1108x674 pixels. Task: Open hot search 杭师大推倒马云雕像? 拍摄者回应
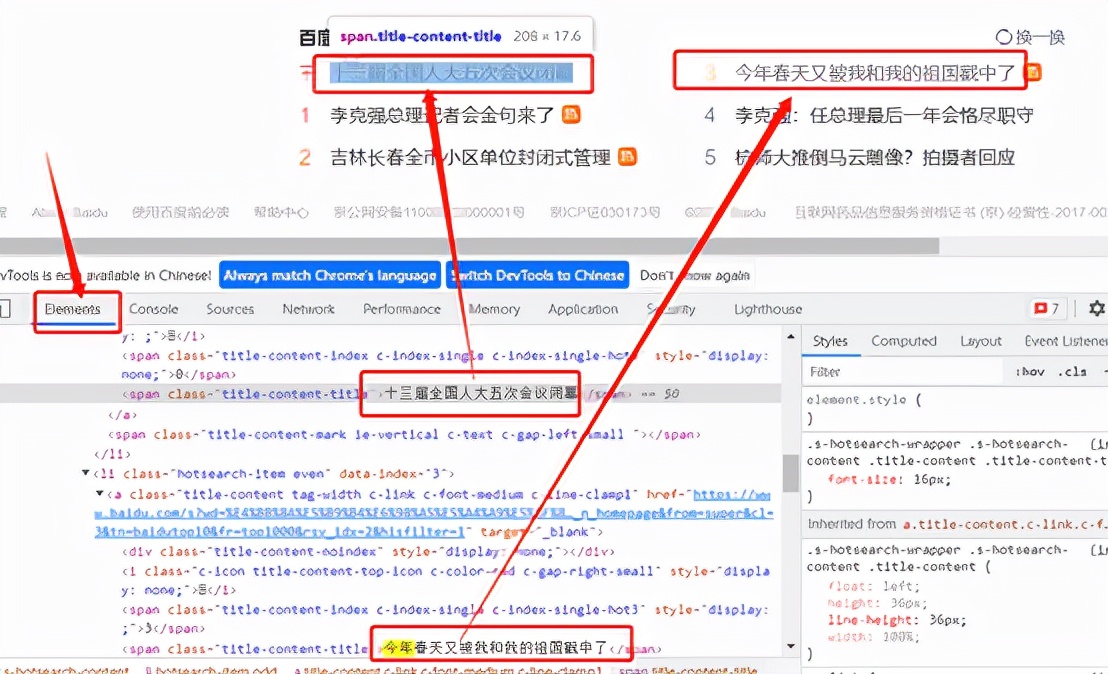[875, 157]
